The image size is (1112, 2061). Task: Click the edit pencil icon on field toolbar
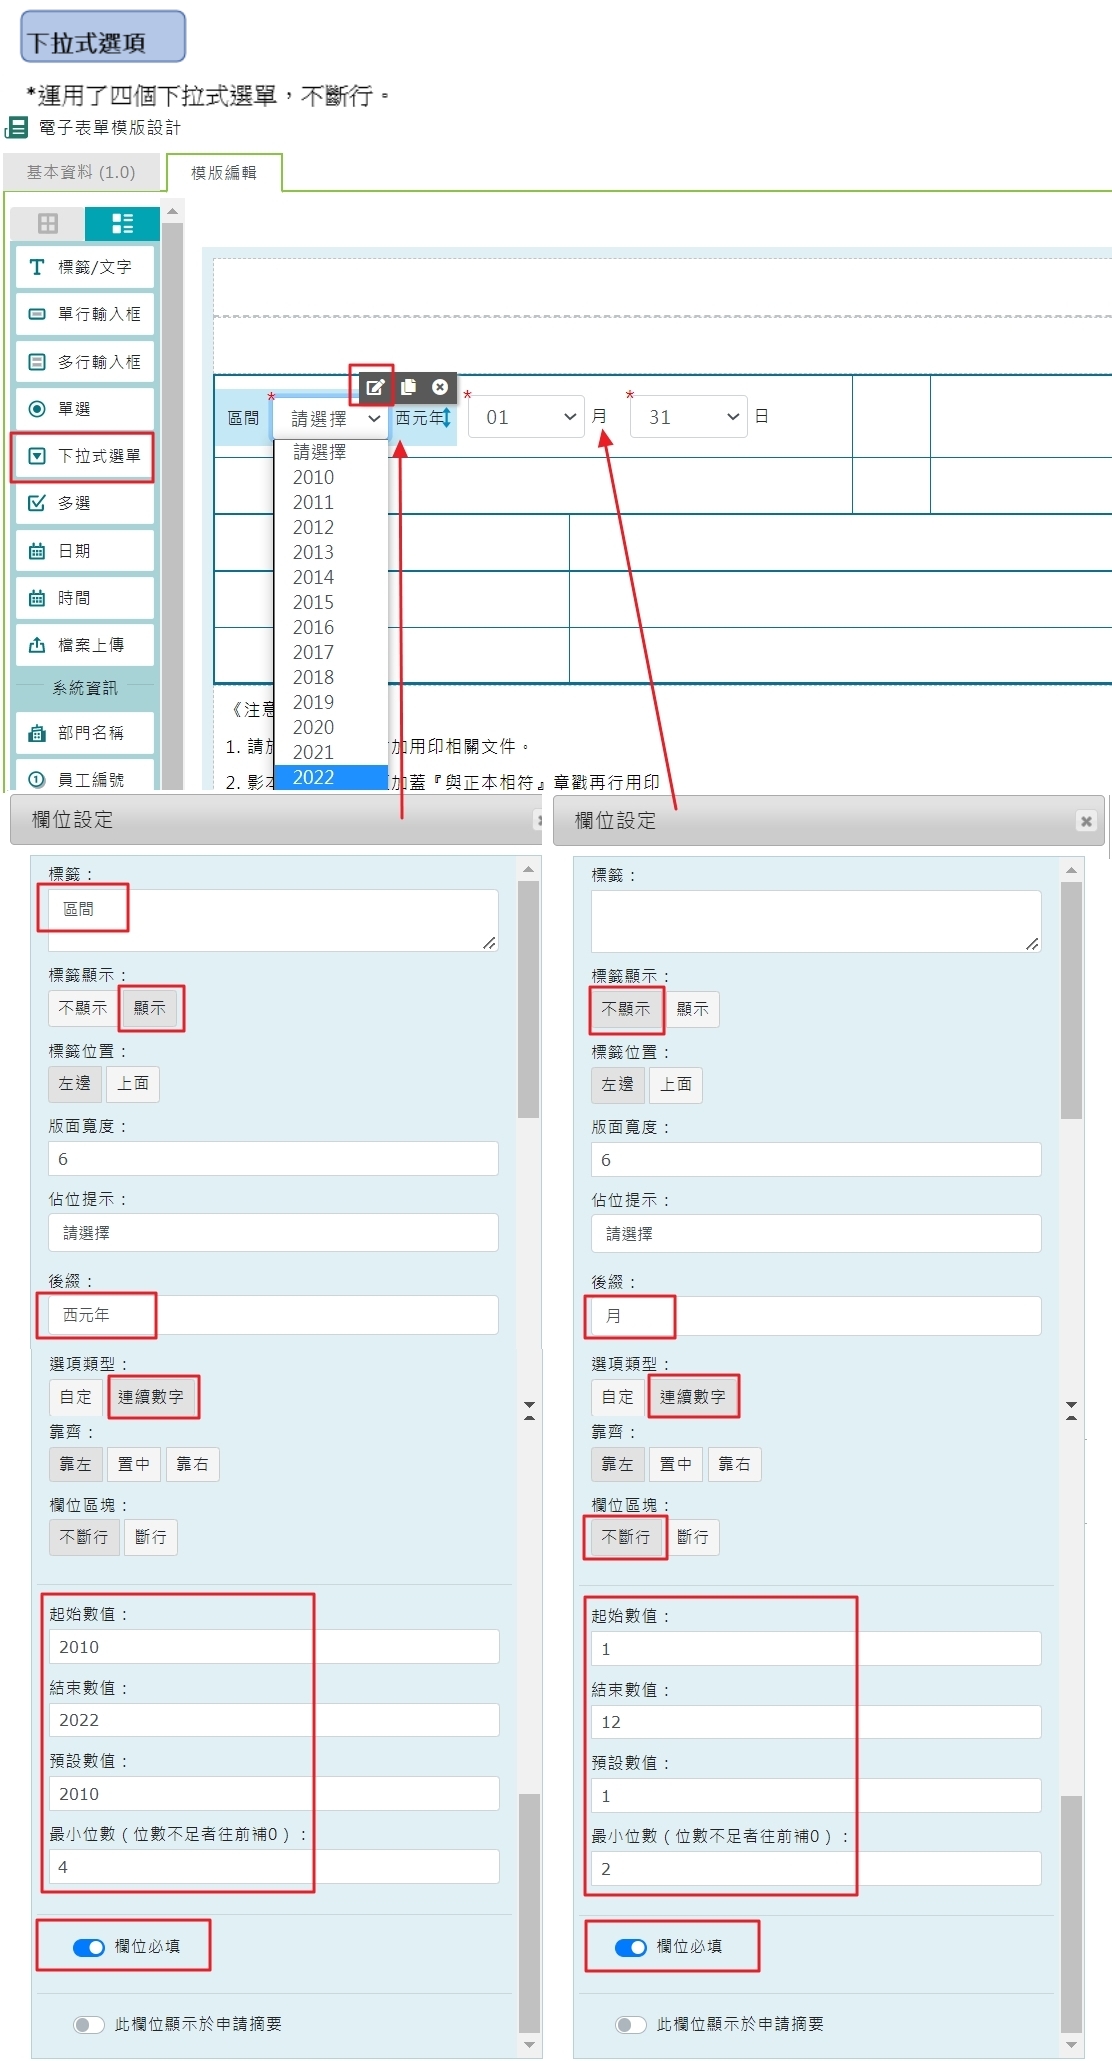(x=375, y=387)
